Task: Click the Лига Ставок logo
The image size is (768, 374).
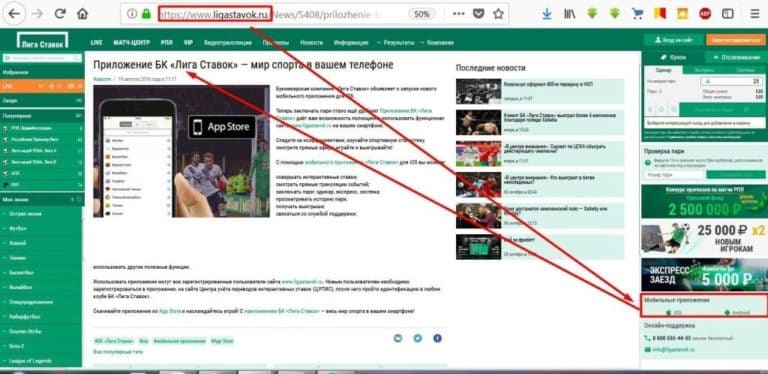Action: [42, 41]
